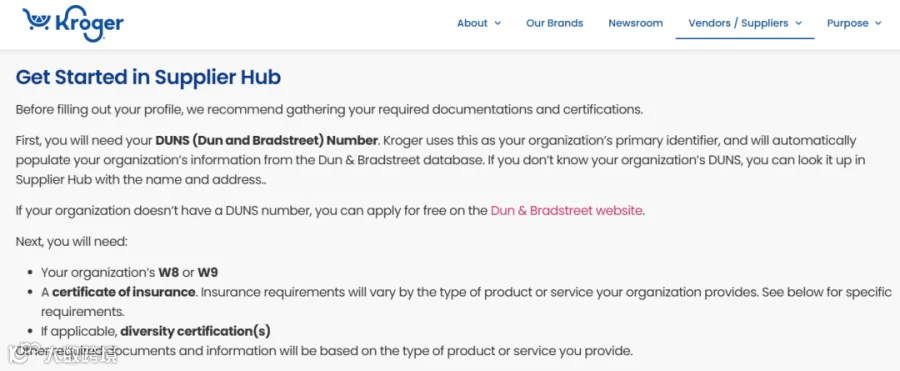This screenshot has height=371, width=900.
Task: Open the Newsroom link in the navigation
Action: [635, 24]
